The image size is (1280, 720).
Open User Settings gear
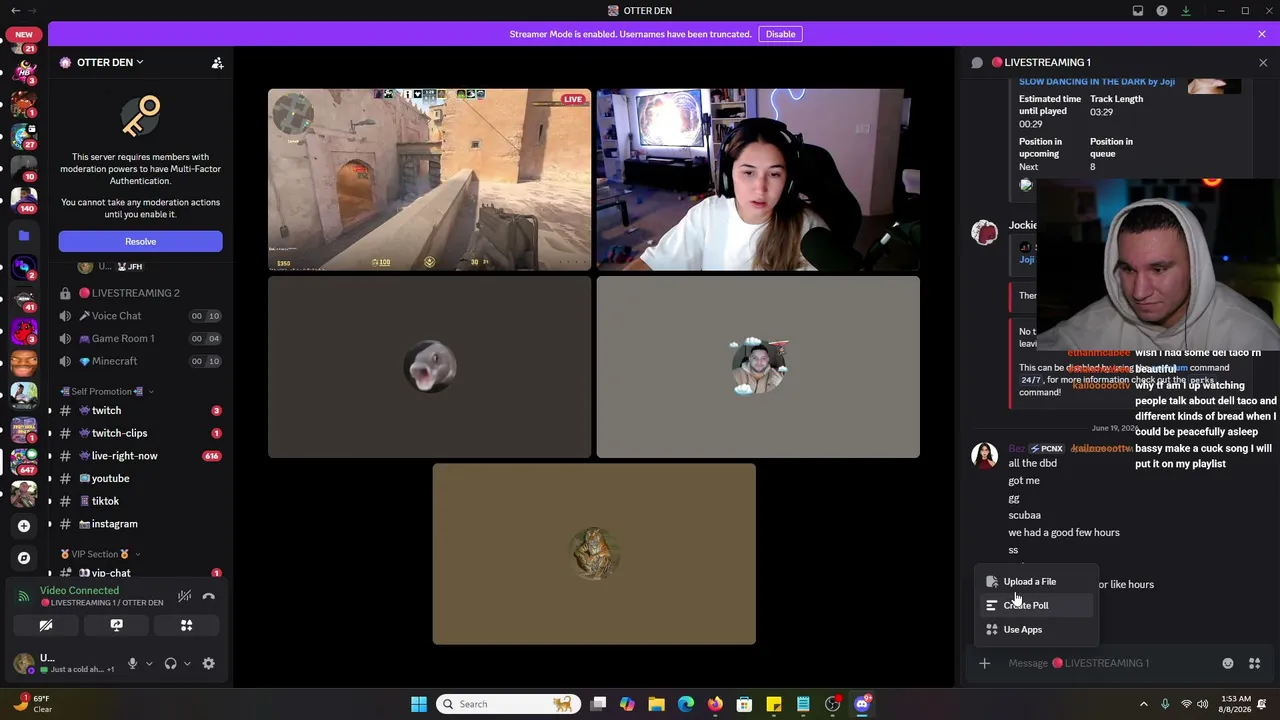pyautogui.click(x=209, y=663)
